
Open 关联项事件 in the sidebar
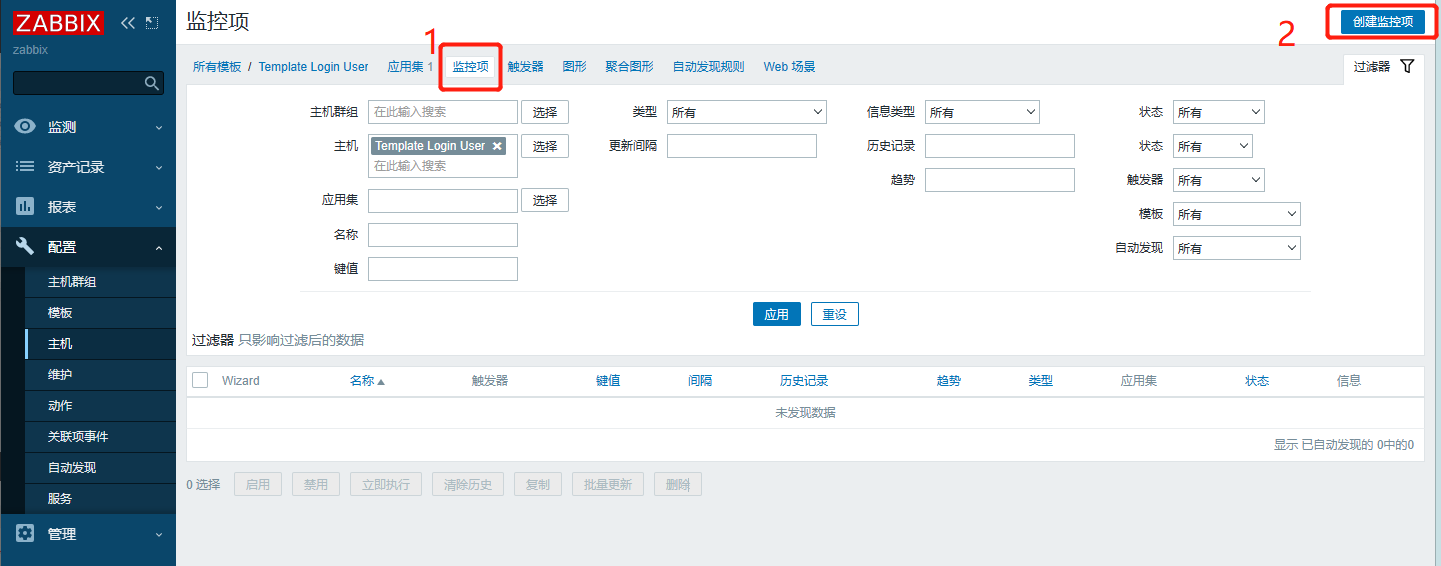(78, 437)
